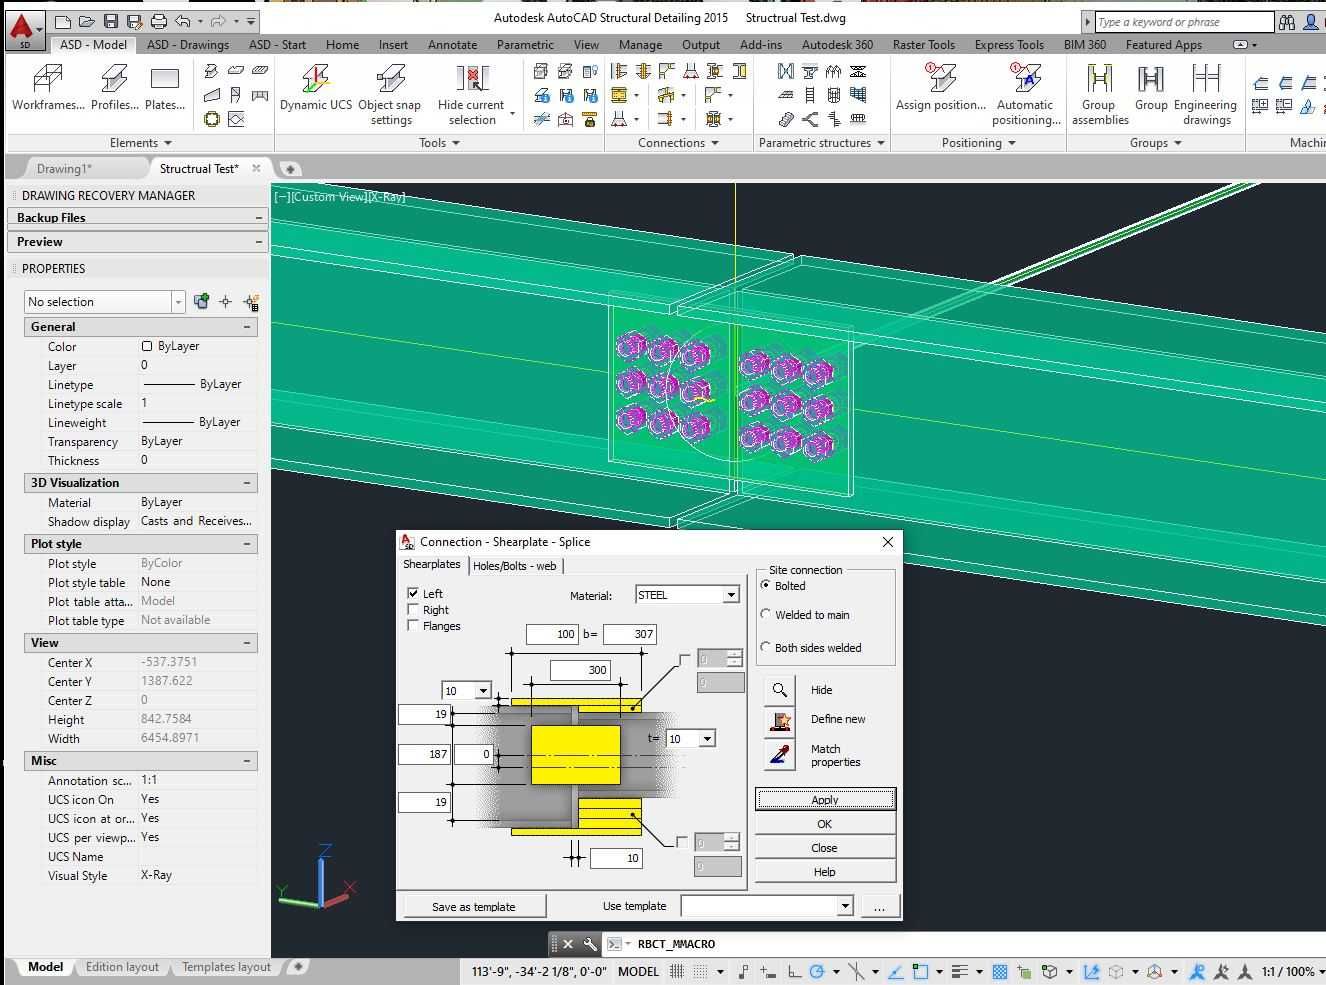Enable the upper weld checkbox in diagram

(x=684, y=659)
